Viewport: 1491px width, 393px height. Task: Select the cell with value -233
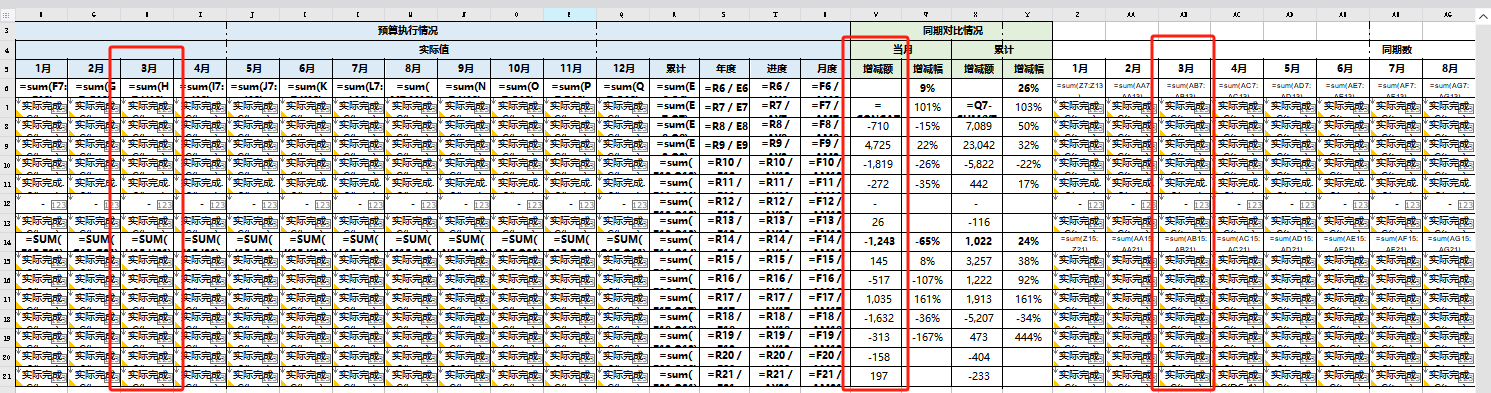click(x=978, y=376)
